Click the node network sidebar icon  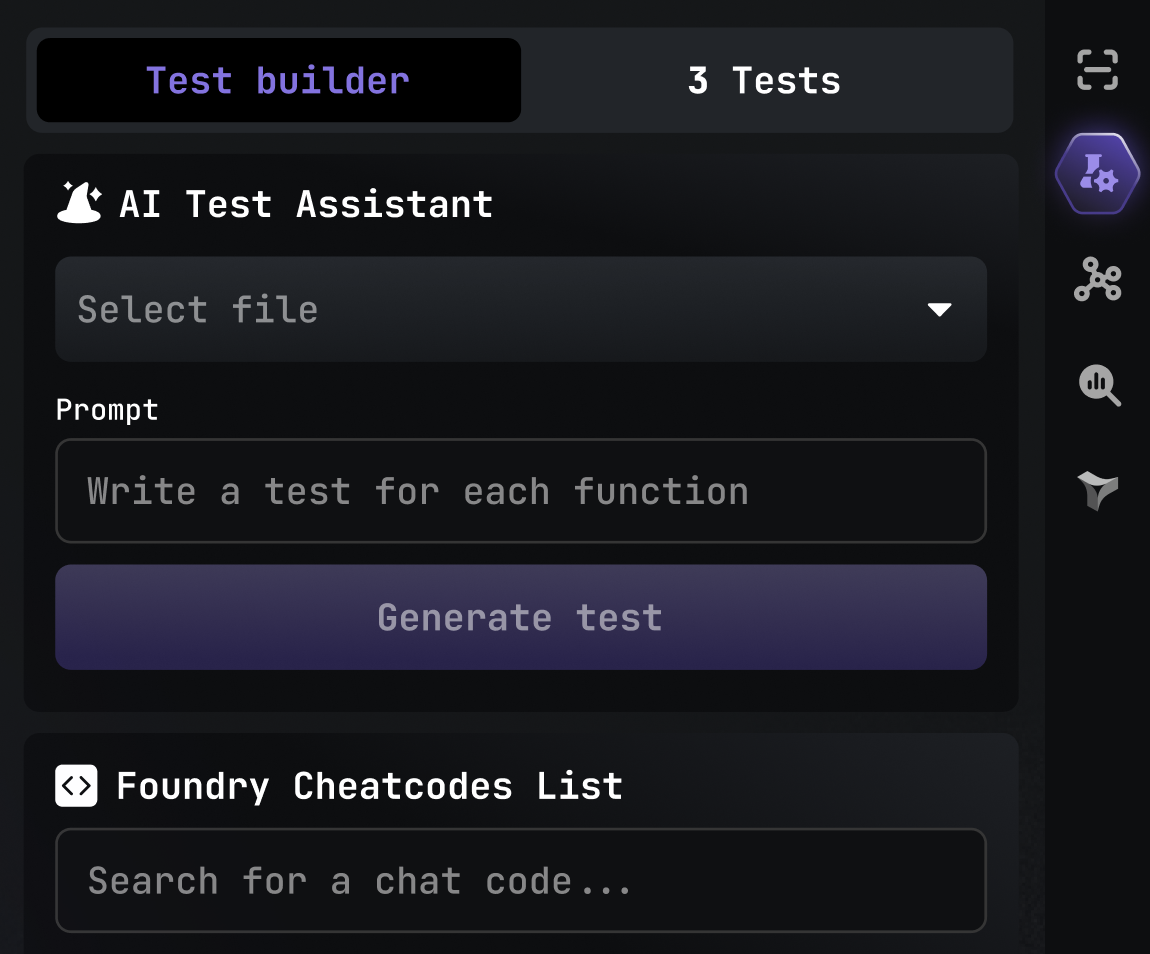pyautogui.click(x=1097, y=281)
